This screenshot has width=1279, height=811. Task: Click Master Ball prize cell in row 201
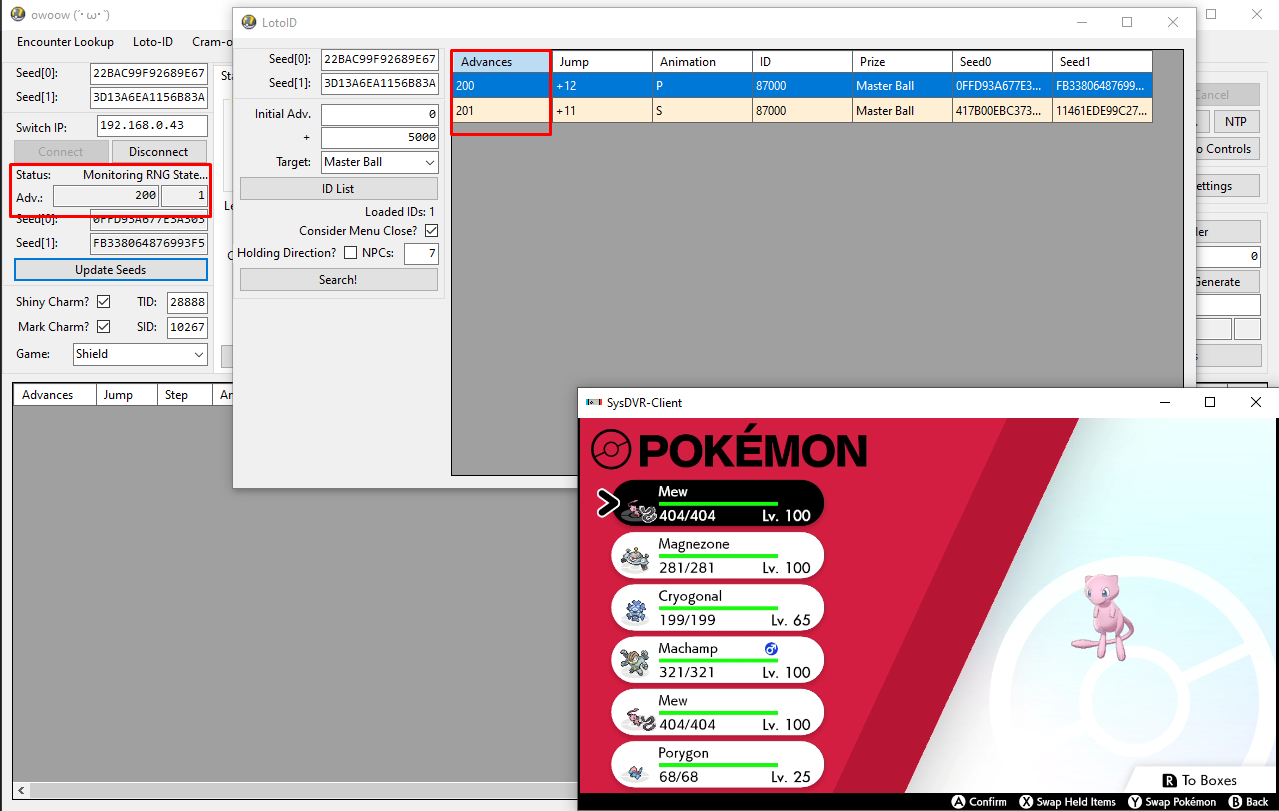[902, 111]
